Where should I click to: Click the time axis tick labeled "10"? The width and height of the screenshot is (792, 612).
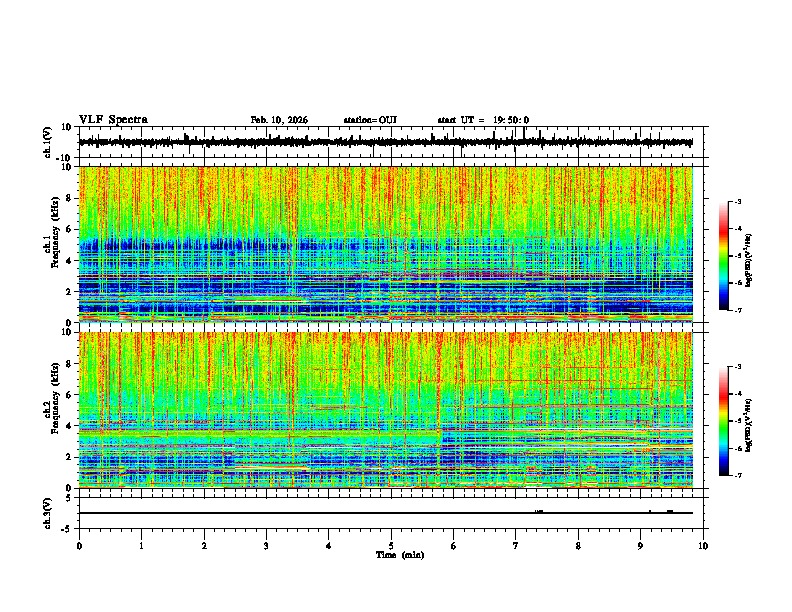tap(703, 546)
